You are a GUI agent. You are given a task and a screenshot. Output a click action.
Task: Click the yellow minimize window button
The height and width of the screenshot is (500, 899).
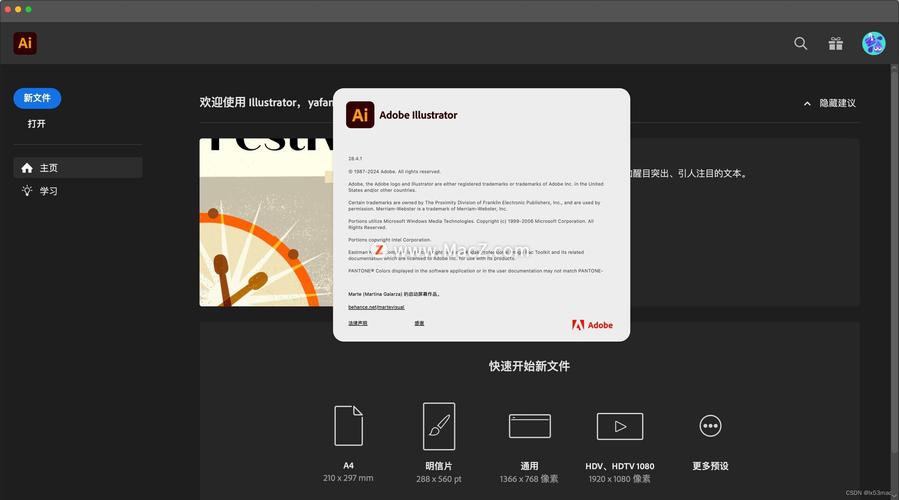[18, 9]
